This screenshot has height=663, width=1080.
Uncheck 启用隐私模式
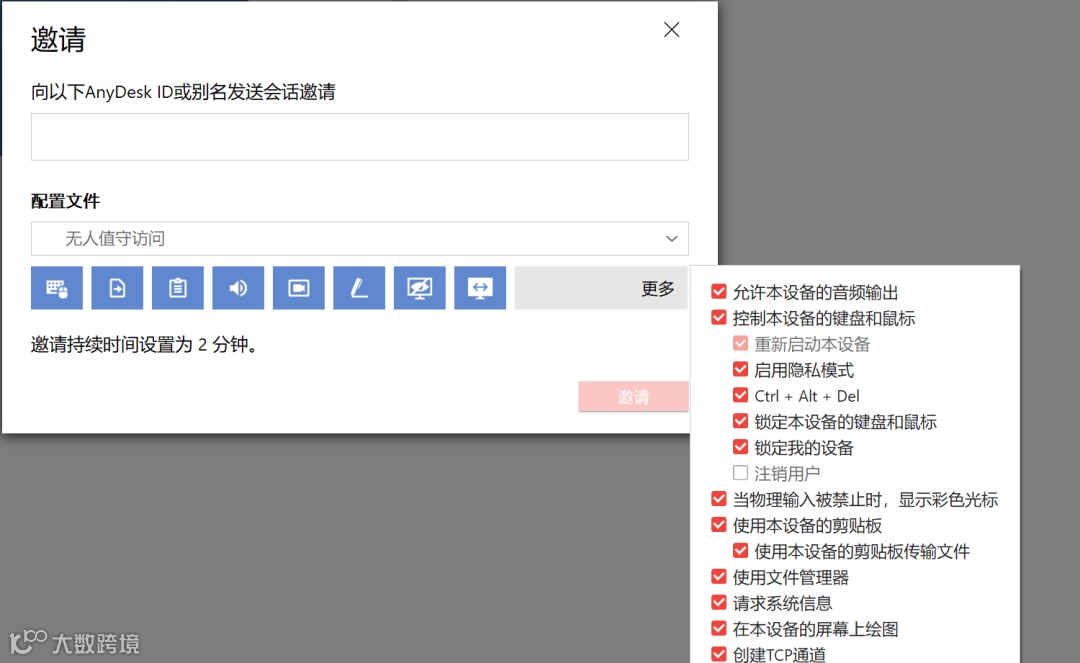tap(740, 370)
